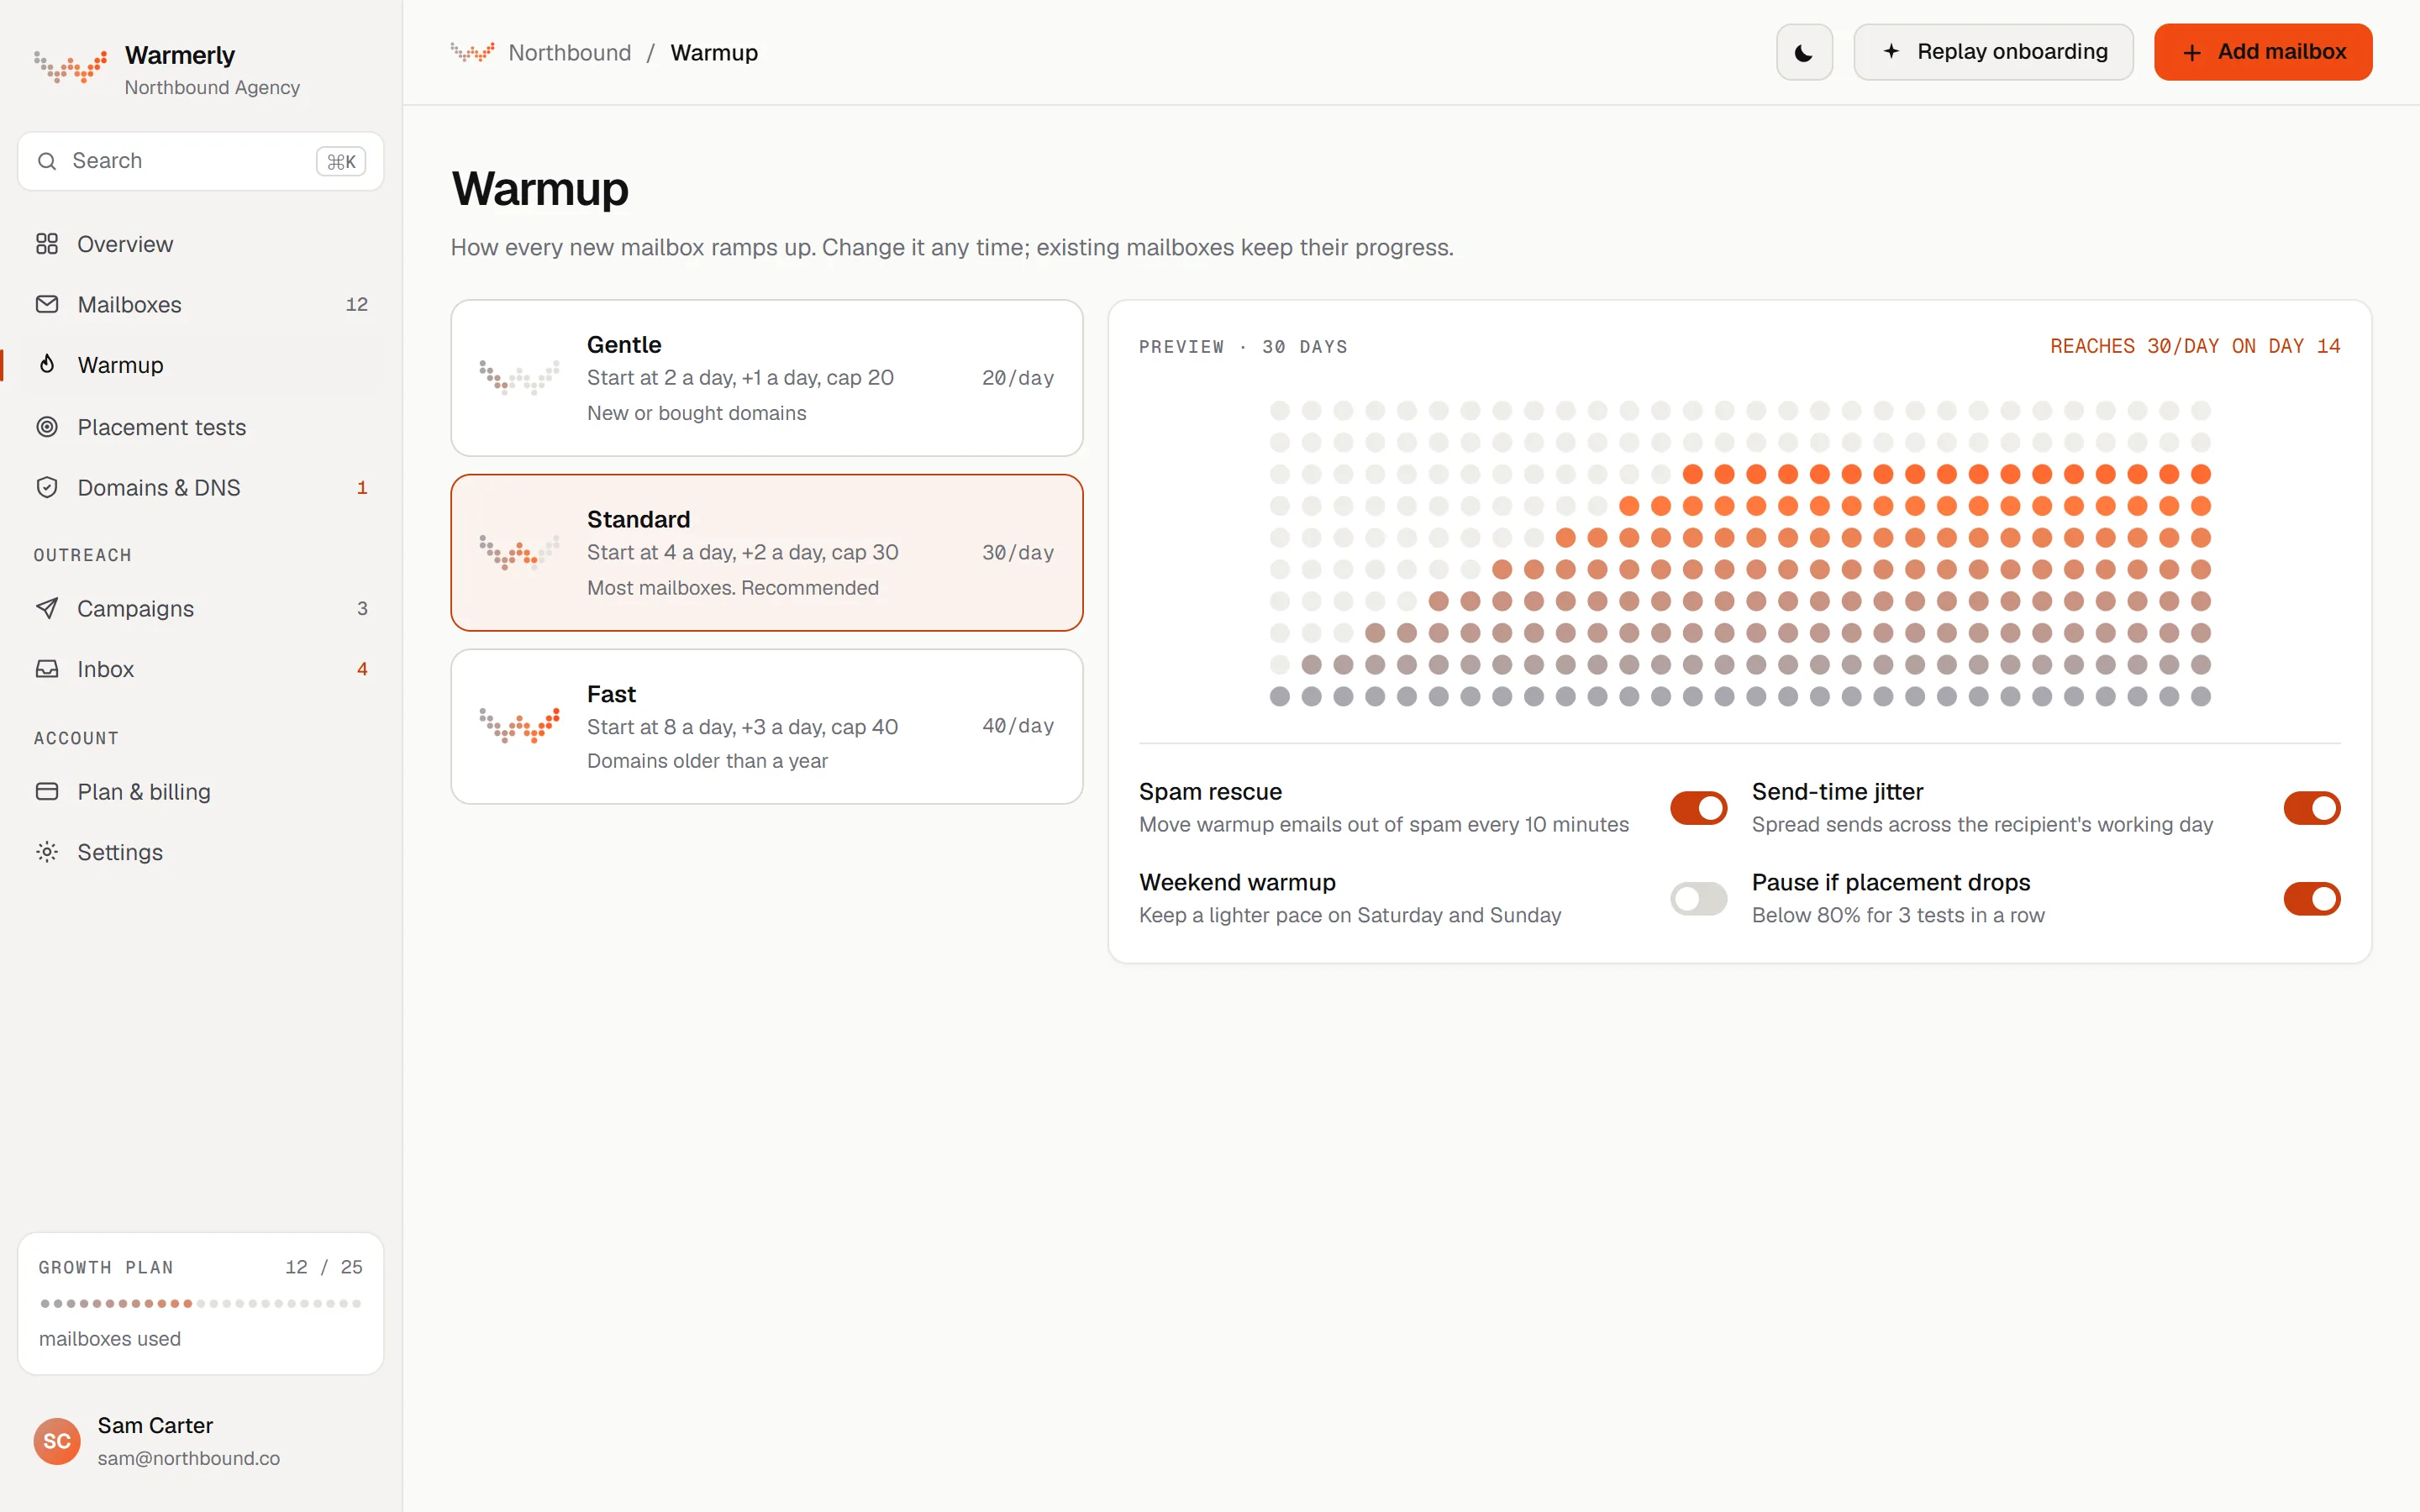The height and width of the screenshot is (1512, 2420).
Task: Enable Weekend warmup toggle
Action: tap(1698, 898)
